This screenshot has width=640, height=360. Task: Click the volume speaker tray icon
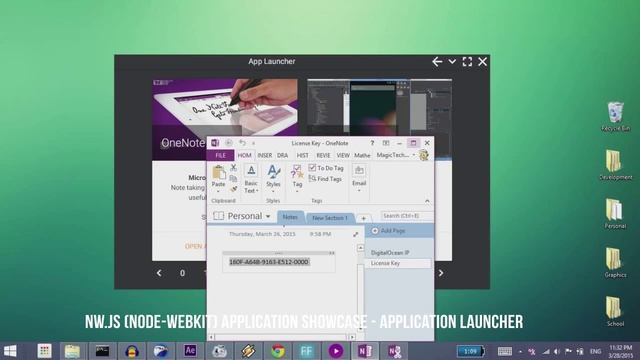coord(557,351)
